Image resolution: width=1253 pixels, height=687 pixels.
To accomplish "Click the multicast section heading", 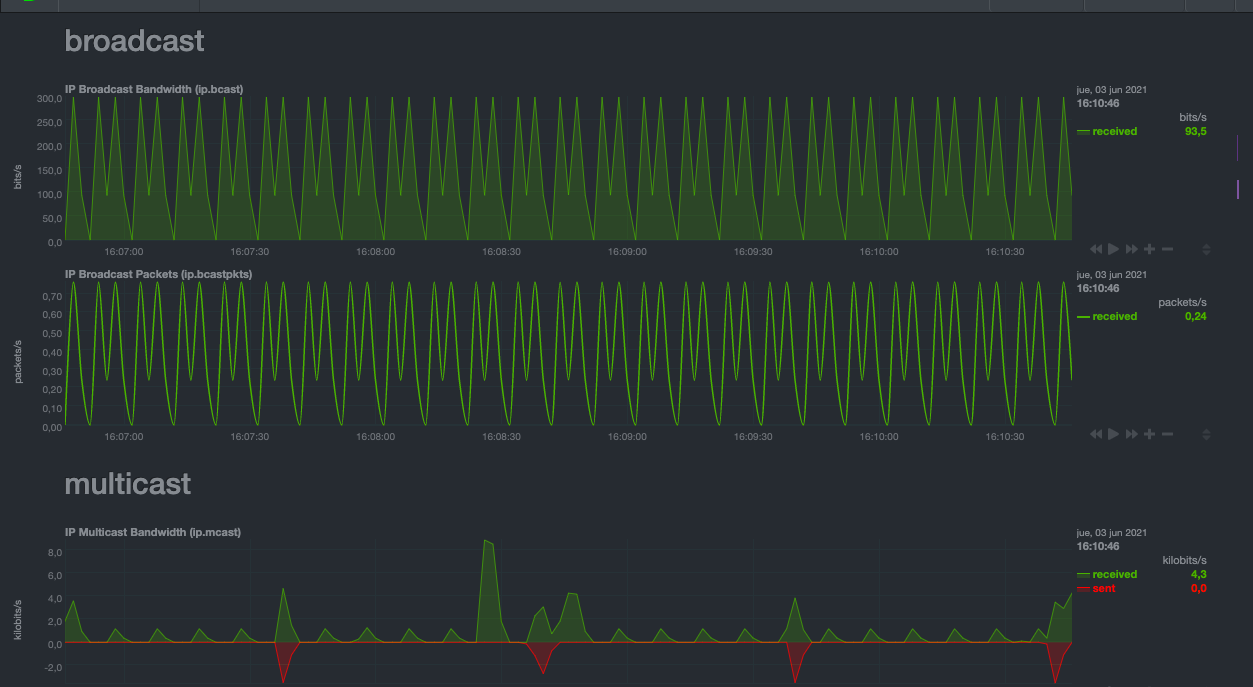I will coord(127,484).
